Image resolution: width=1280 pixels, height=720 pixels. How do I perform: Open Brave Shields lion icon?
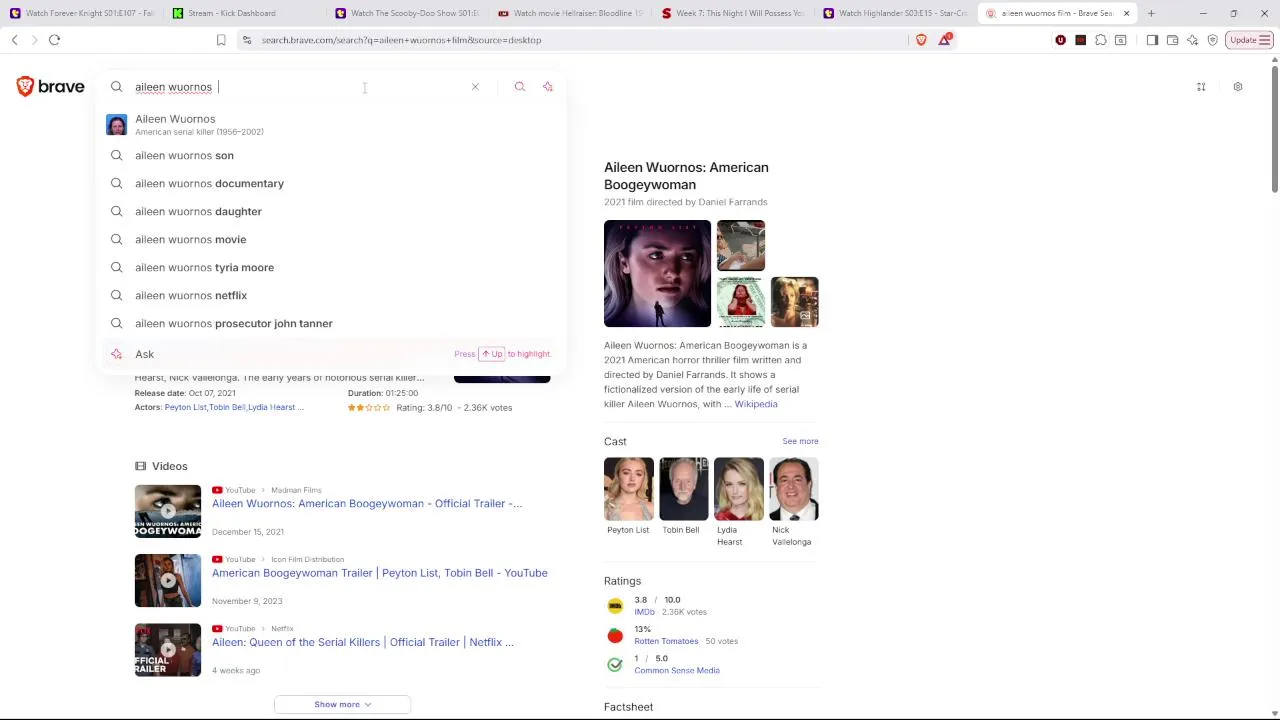click(x=921, y=40)
